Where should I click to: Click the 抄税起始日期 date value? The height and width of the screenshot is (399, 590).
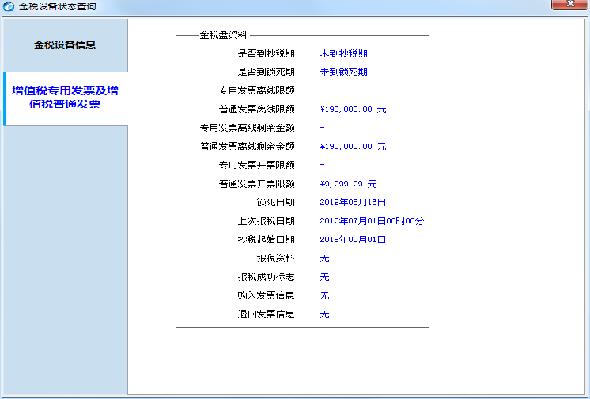pos(353,239)
